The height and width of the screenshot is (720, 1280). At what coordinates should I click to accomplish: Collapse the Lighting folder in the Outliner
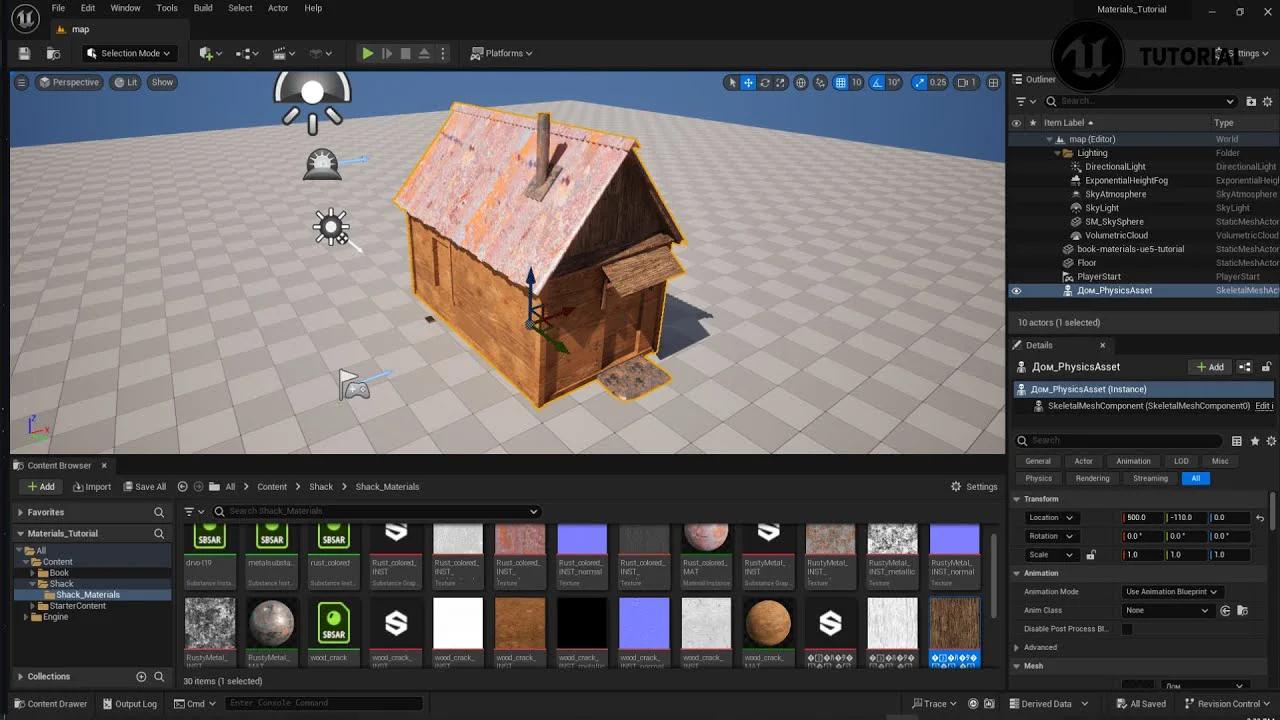point(1056,152)
